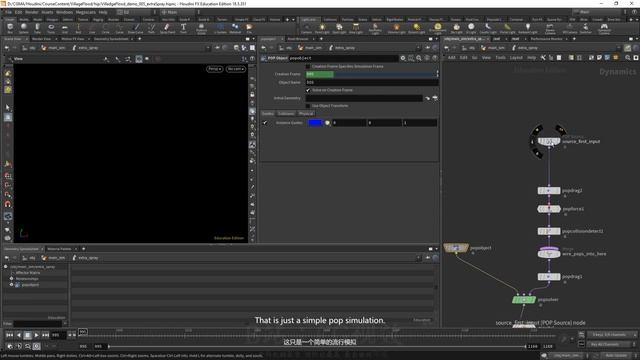
Task: Switch to the Performance Monitor tab
Action: click(x=547, y=39)
